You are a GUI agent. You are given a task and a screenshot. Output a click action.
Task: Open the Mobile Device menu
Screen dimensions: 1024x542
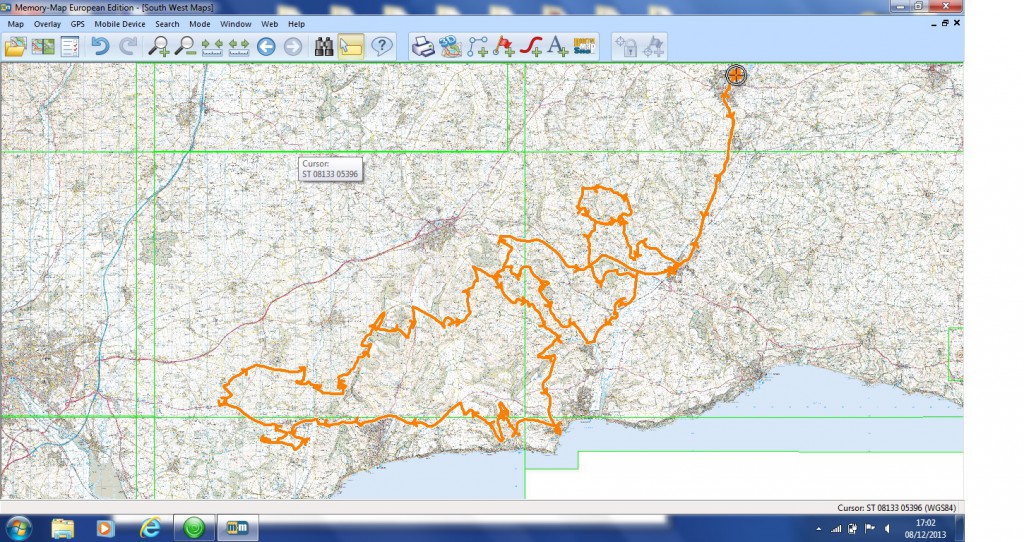[120, 23]
